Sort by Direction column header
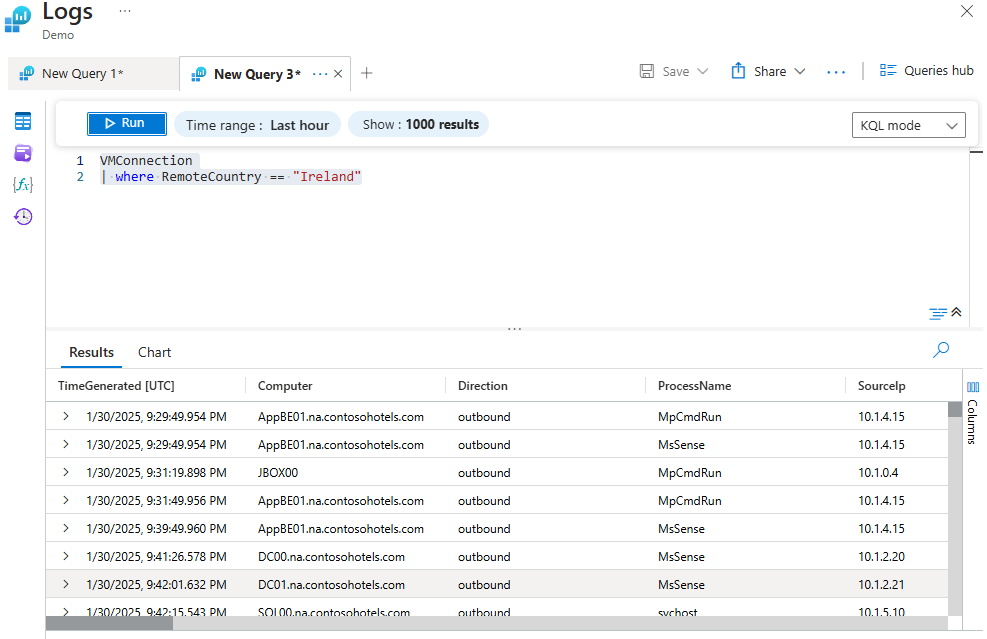This screenshot has height=639, width=987. (x=483, y=386)
